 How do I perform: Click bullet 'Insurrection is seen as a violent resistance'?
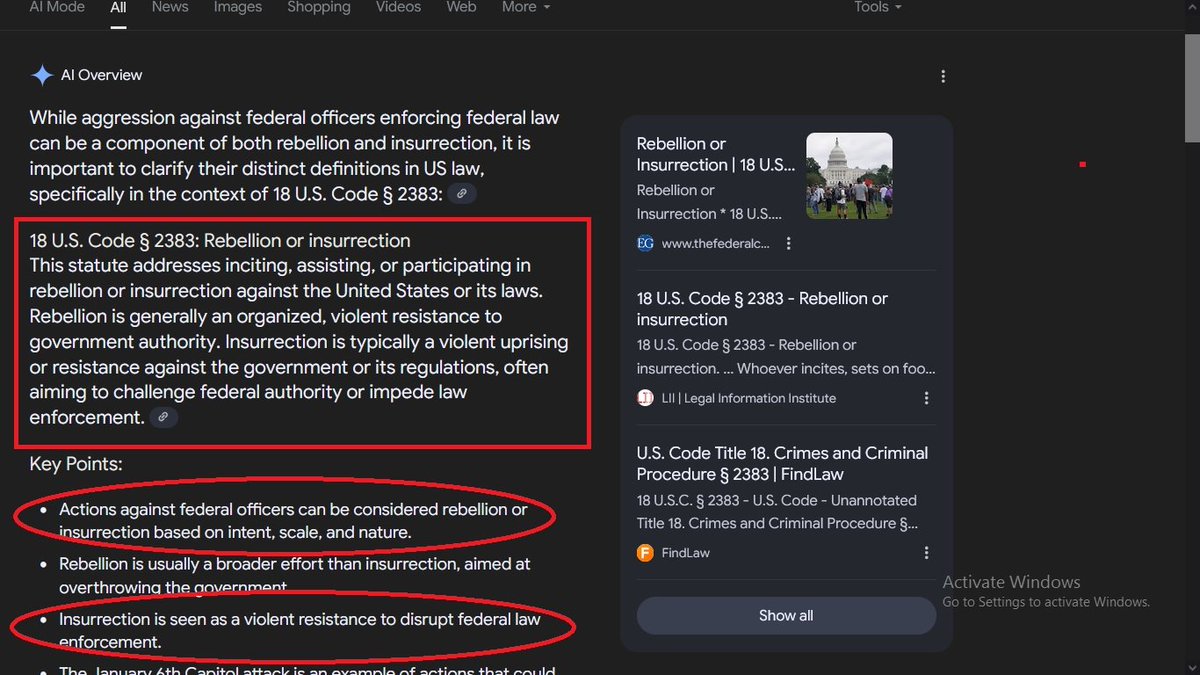pyautogui.click(x=299, y=630)
